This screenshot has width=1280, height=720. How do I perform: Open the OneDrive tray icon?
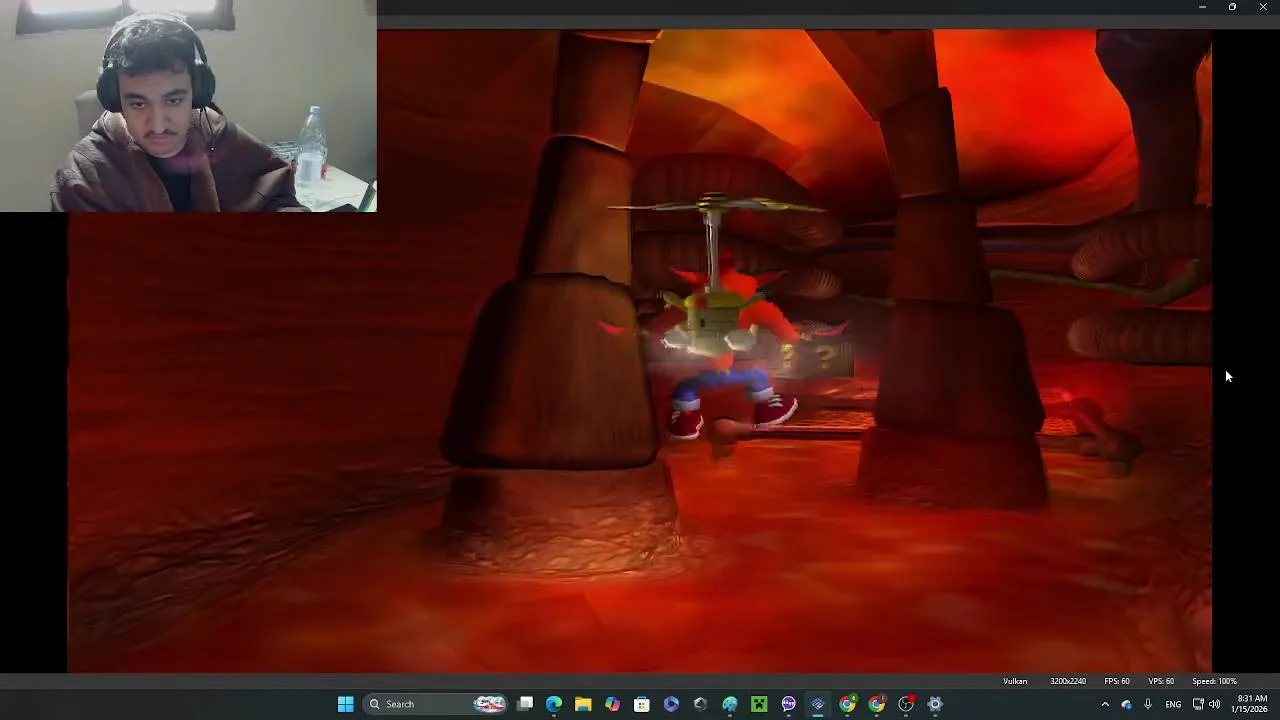1126,704
